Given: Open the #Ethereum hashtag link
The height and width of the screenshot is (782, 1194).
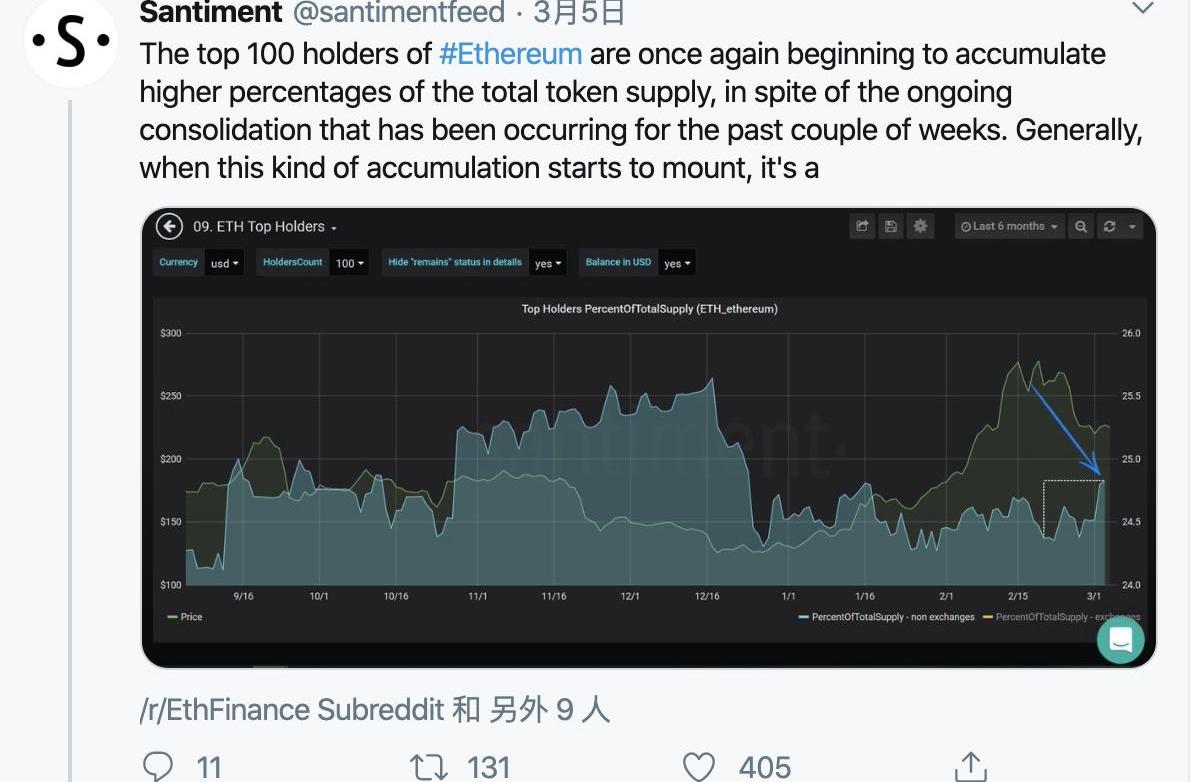Looking at the screenshot, I should (x=510, y=54).
